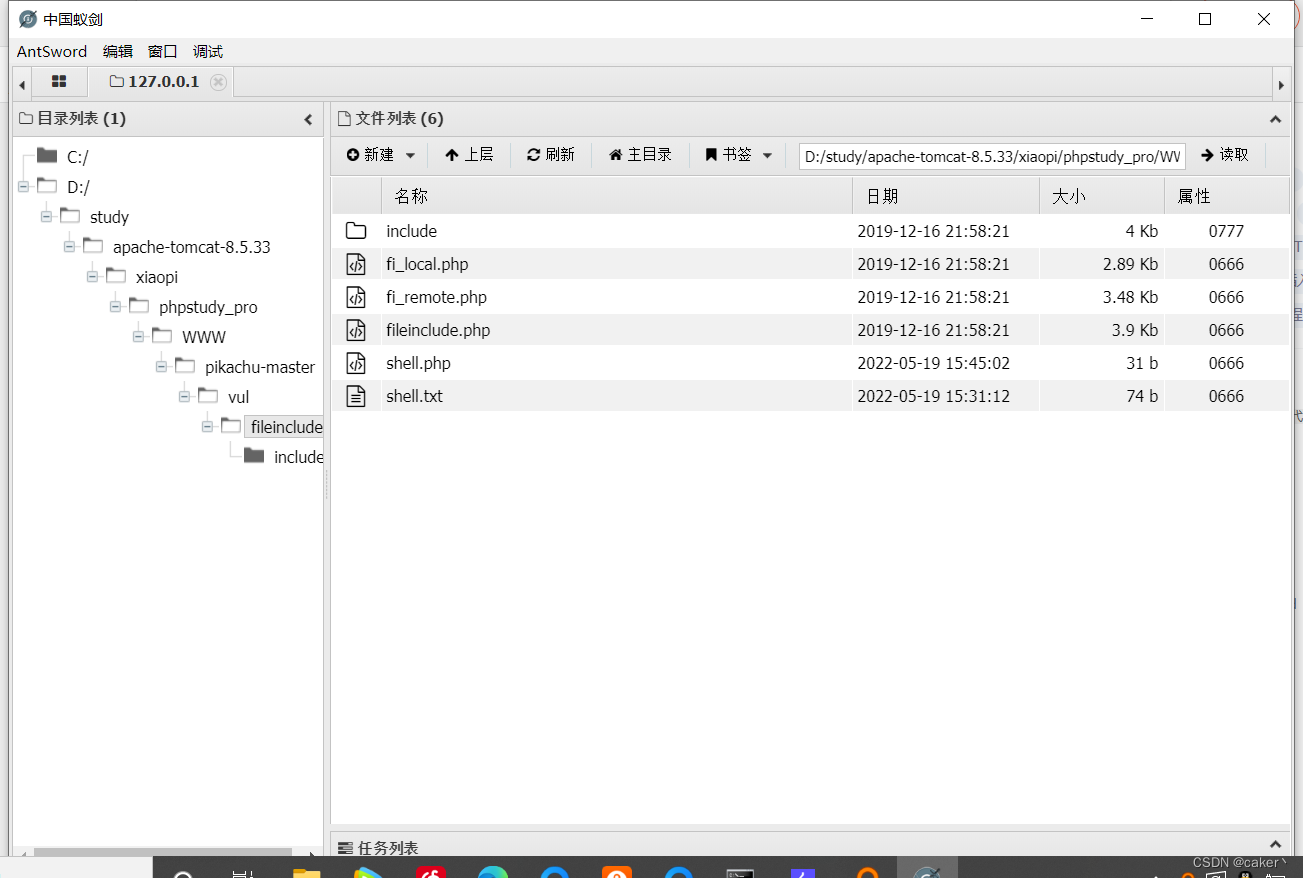The image size is (1303, 878).
Task: Select the shell.php file name
Action: [418, 363]
